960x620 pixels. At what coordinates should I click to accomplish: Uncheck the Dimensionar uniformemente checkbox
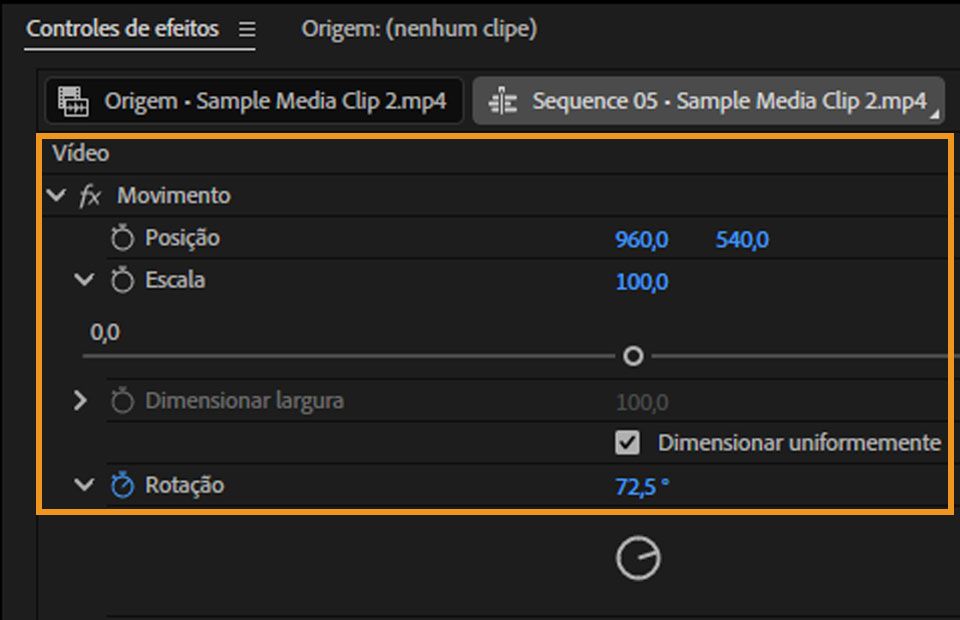pos(630,441)
